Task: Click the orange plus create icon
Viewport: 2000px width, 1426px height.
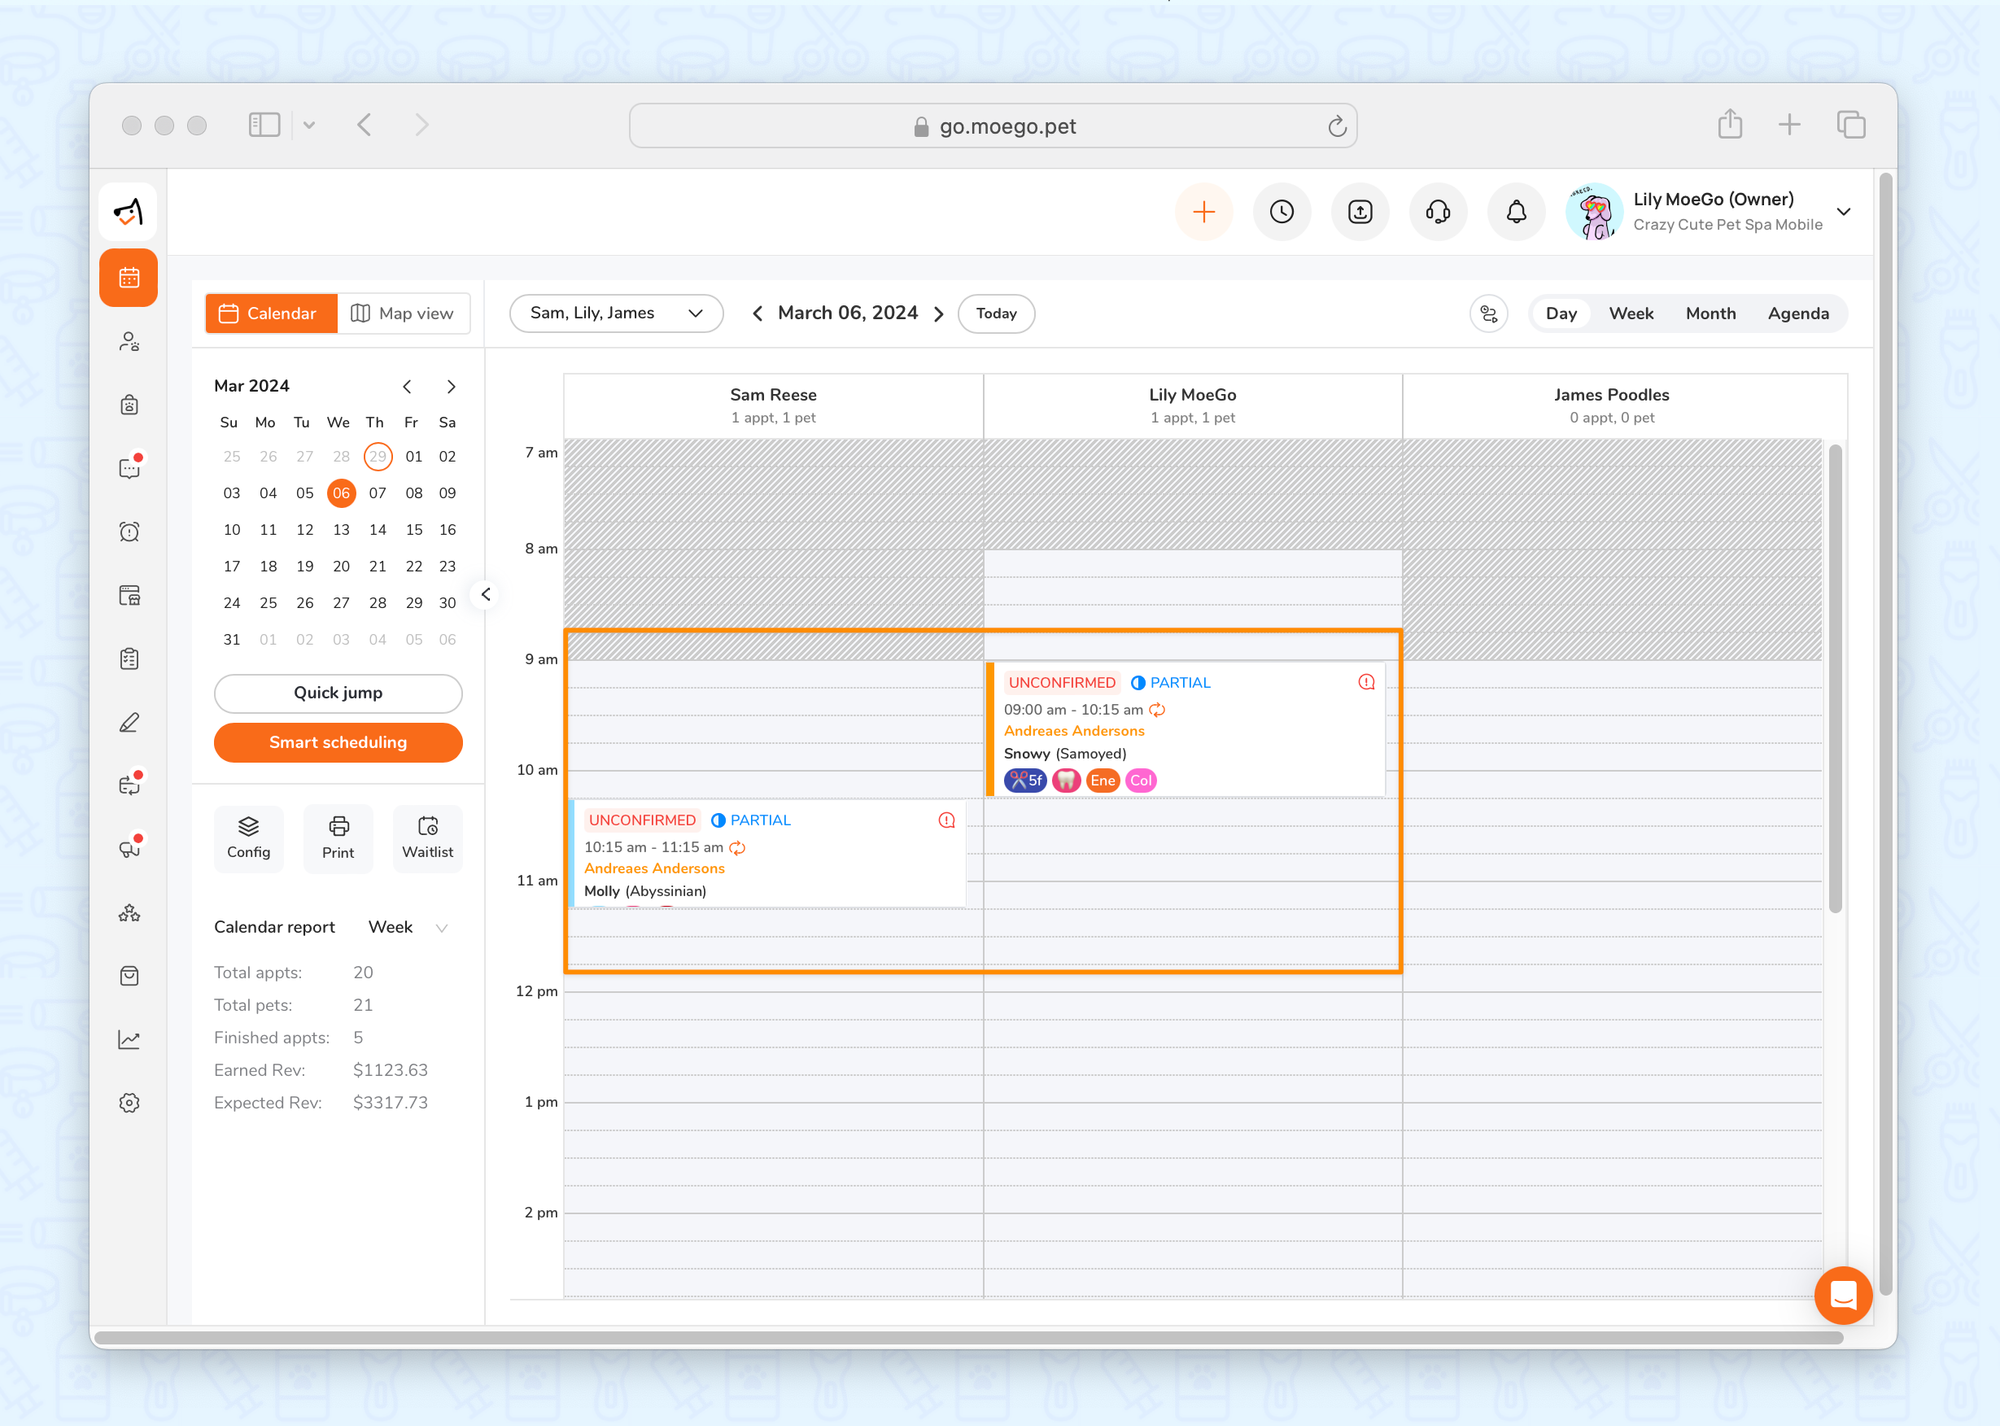Action: (x=1204, y=212)
